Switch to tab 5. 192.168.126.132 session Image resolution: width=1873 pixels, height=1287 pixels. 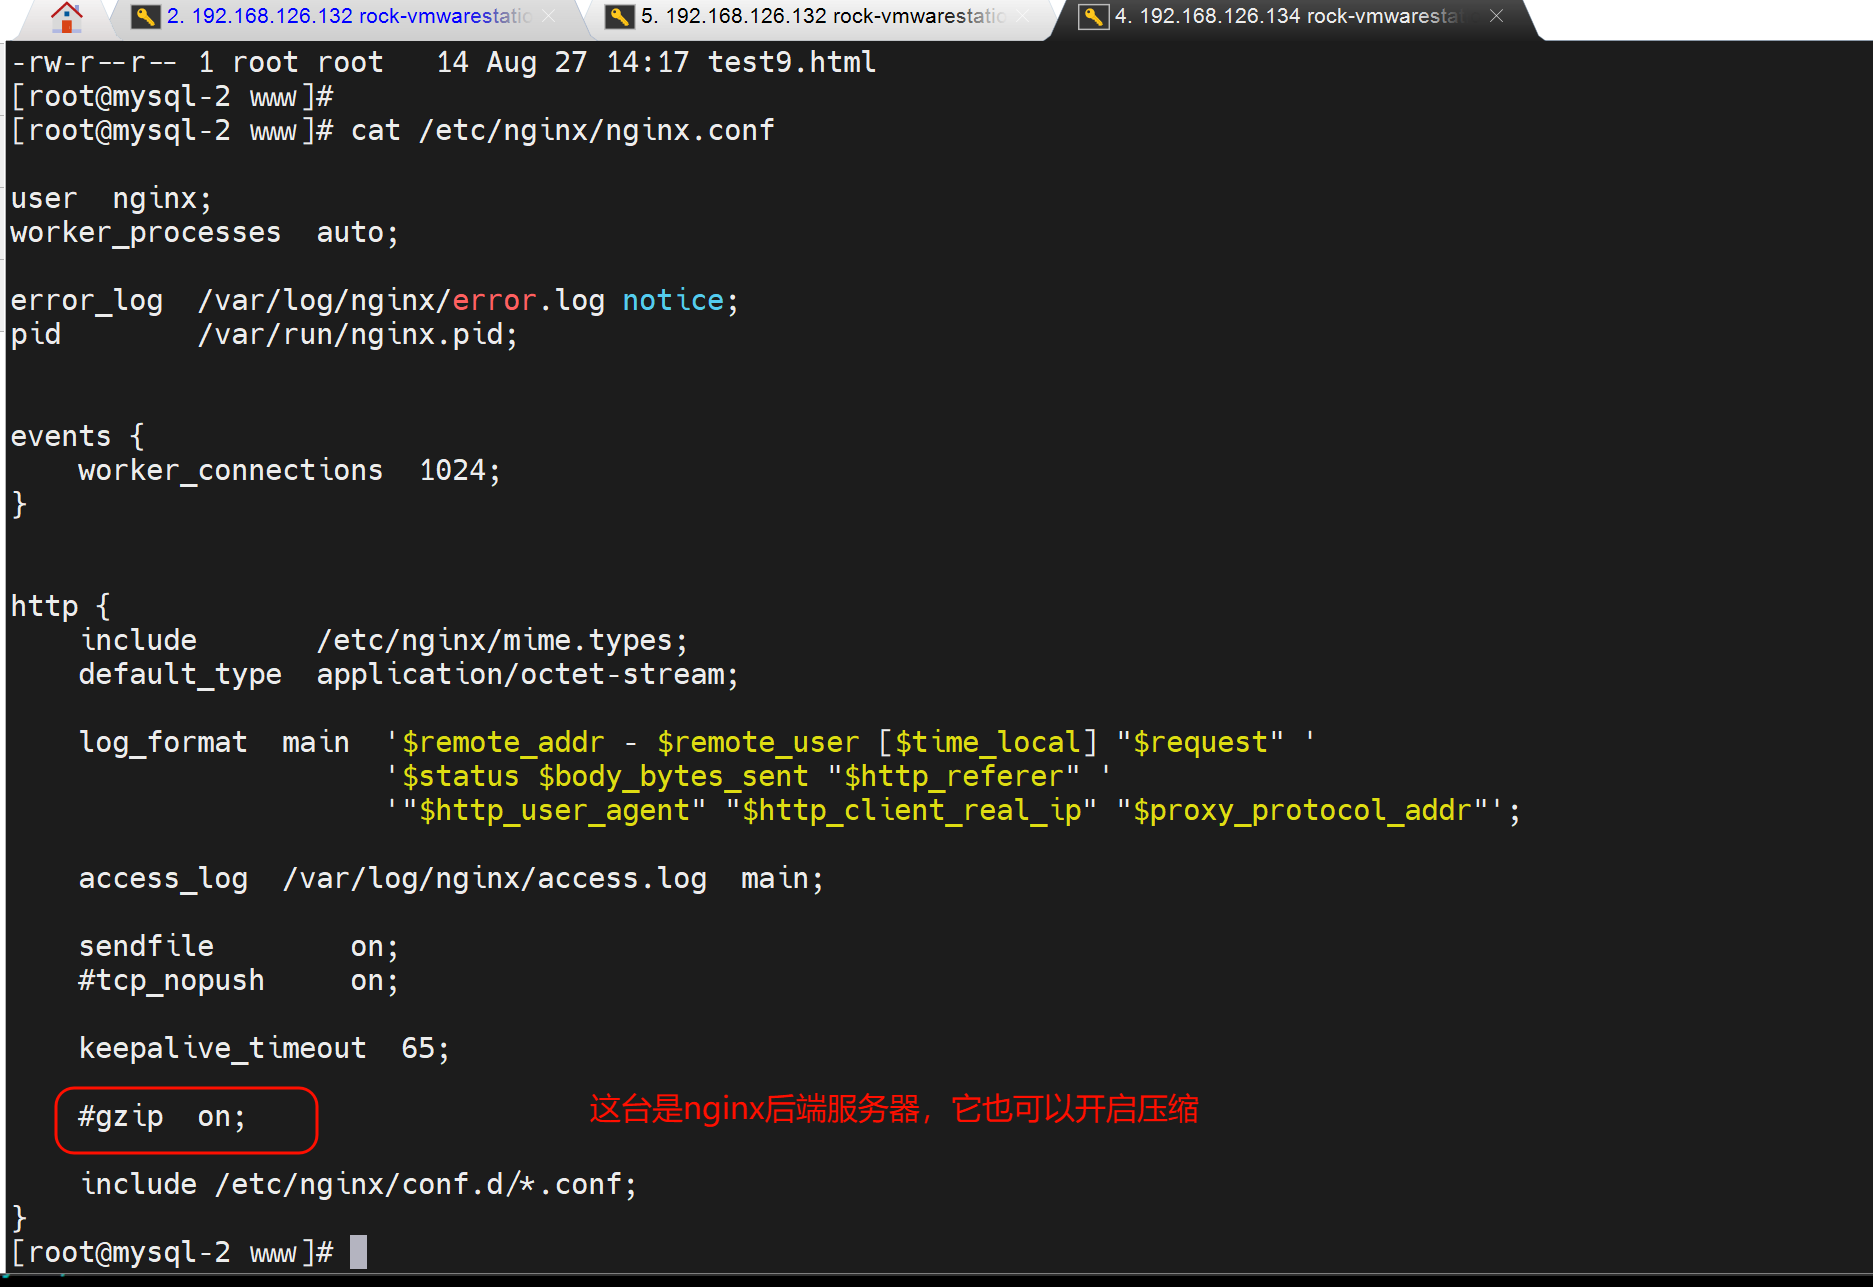pyautogui.click(x=822, y=17)
